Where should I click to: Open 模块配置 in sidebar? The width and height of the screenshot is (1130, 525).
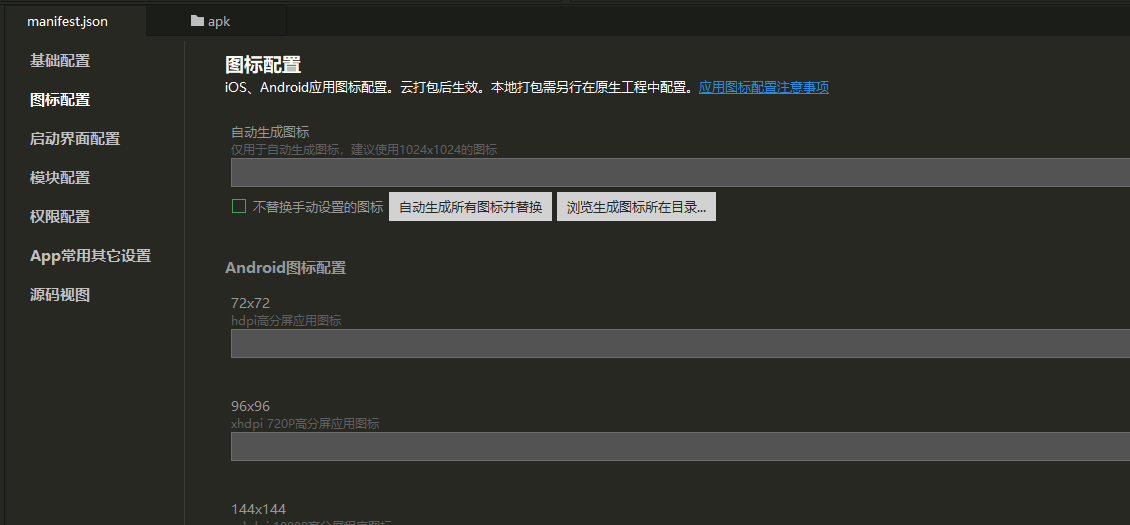tap(60, 177)
